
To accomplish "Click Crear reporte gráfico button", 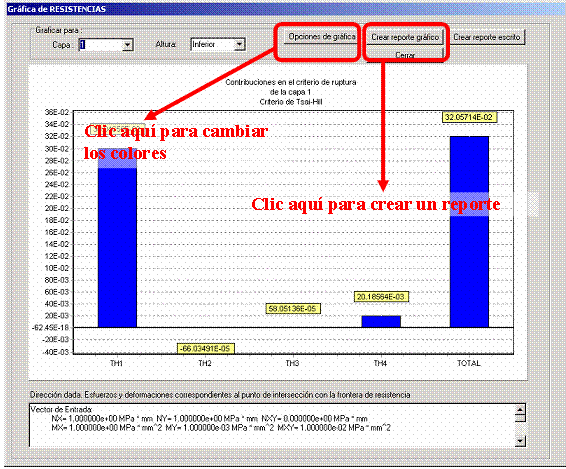I will 405,37.
